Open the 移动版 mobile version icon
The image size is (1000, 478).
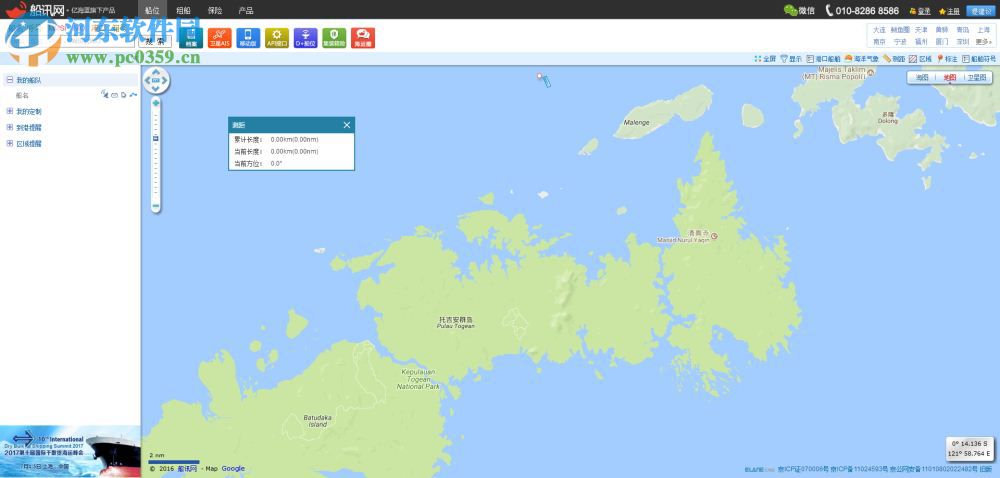[248, 38]
